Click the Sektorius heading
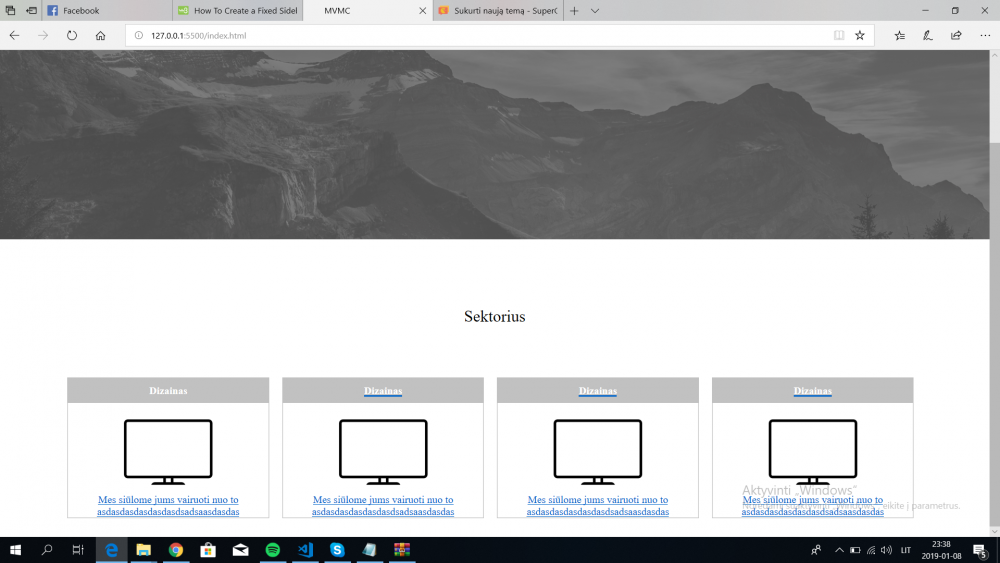This screenshot has height=563, width=1000. point(495,316)
